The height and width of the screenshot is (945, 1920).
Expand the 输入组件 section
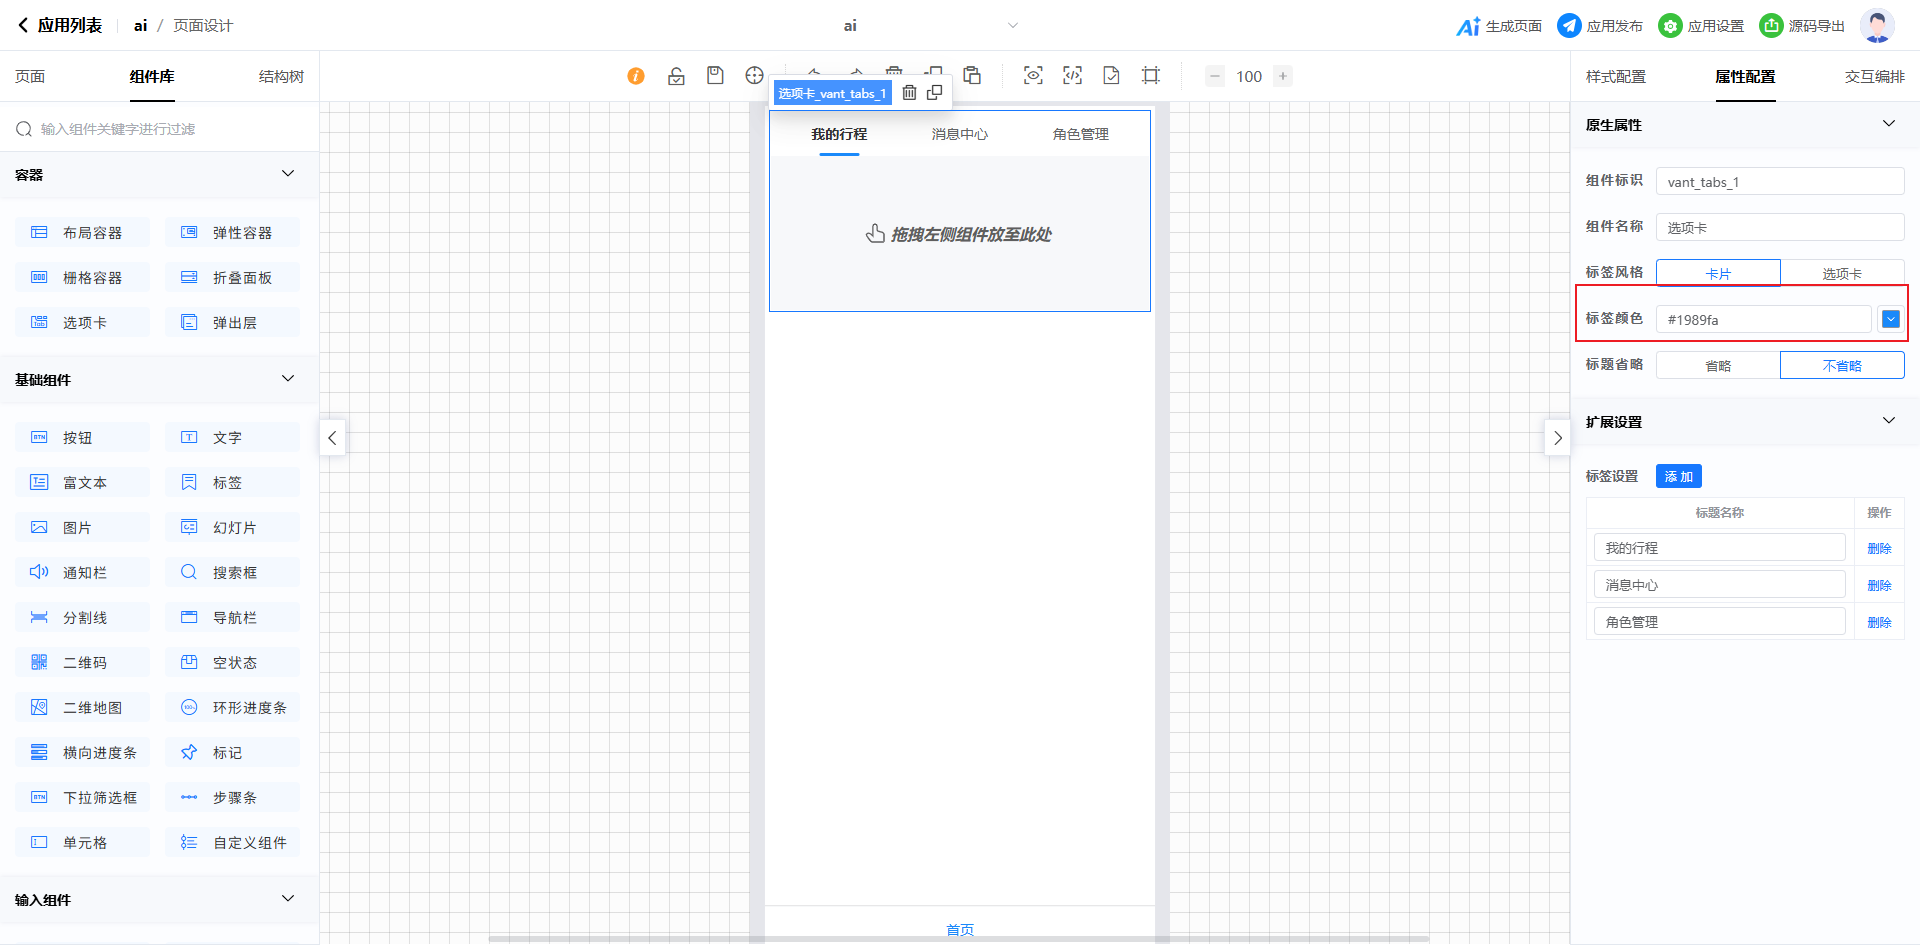click(x=288, y=899)
